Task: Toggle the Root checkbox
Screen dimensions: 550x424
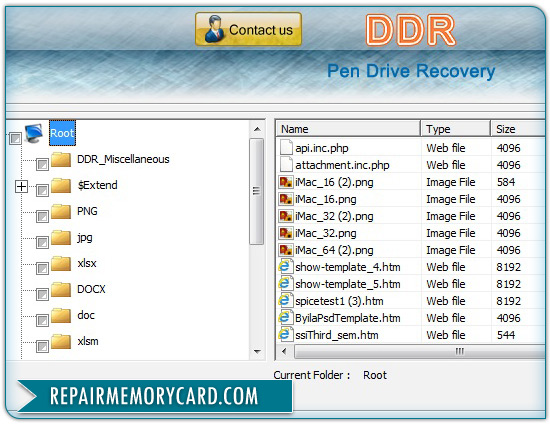Action: tap(15, 138)
